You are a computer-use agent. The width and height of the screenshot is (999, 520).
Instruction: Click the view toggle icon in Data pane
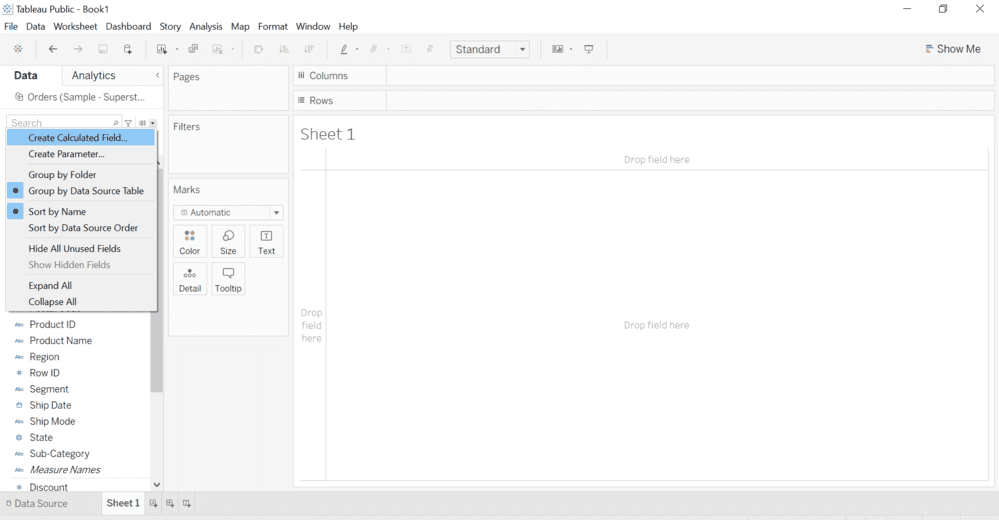143,123
